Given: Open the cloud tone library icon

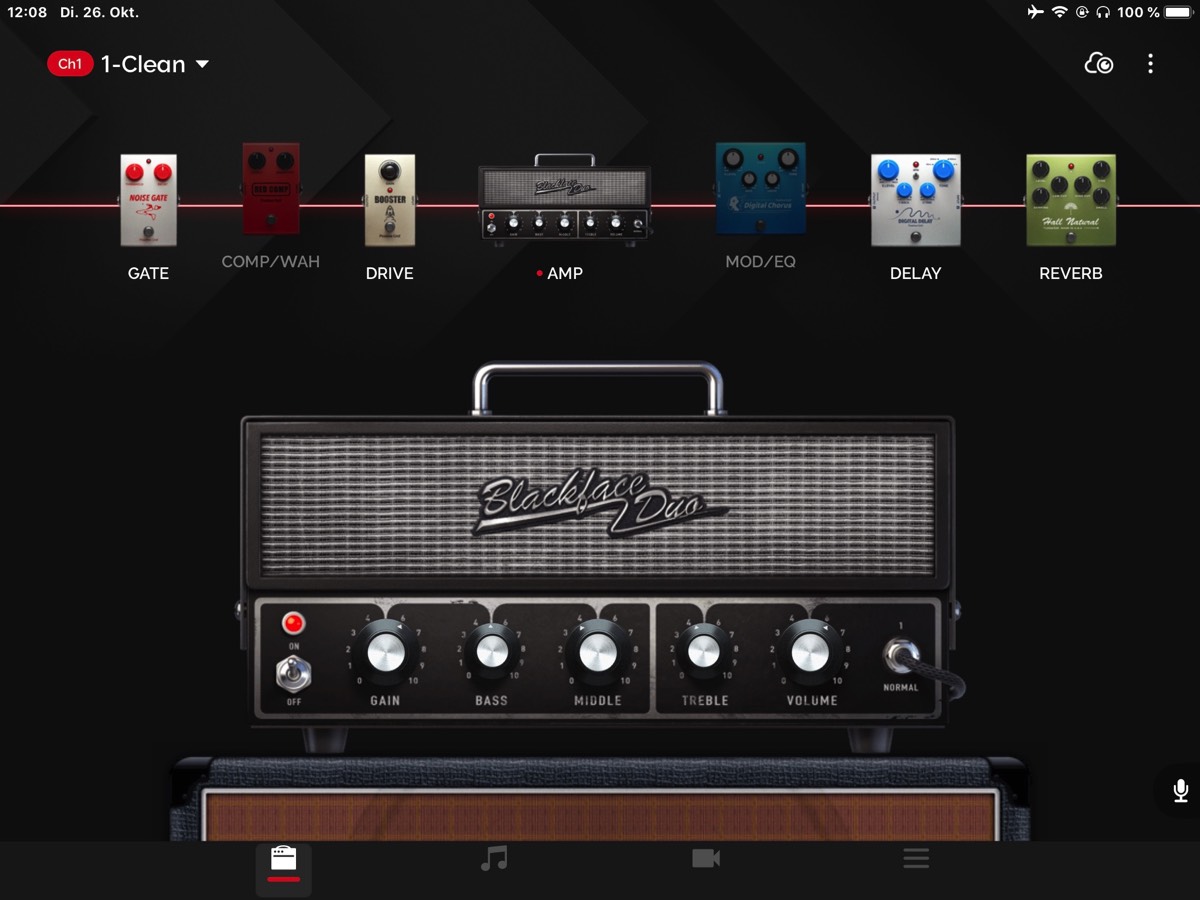Looking at the screenshot, I should [x=1099, y=64].
